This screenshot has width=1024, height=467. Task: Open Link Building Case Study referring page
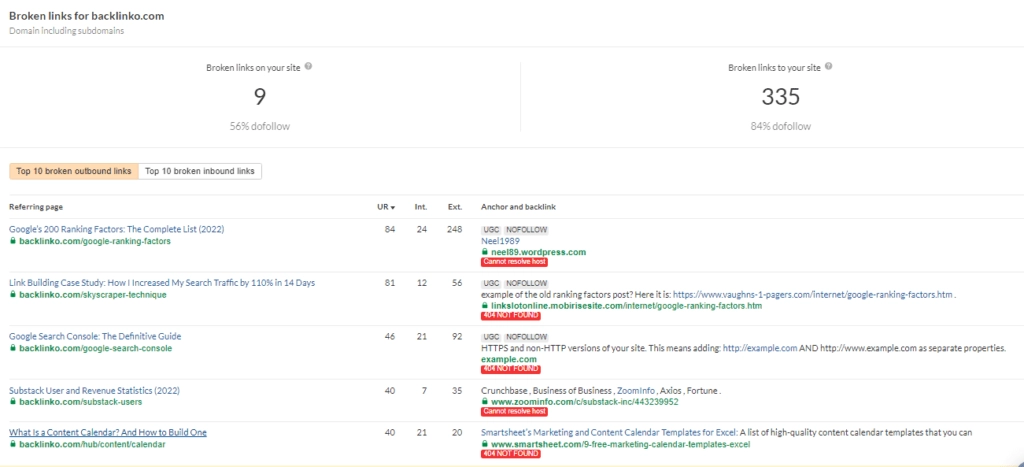(x=161, y=283)
